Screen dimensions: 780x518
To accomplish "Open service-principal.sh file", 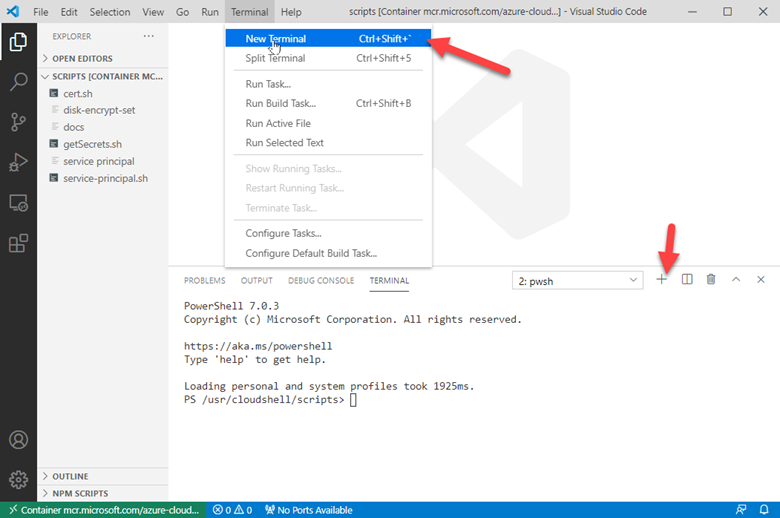I will [102, 178].
